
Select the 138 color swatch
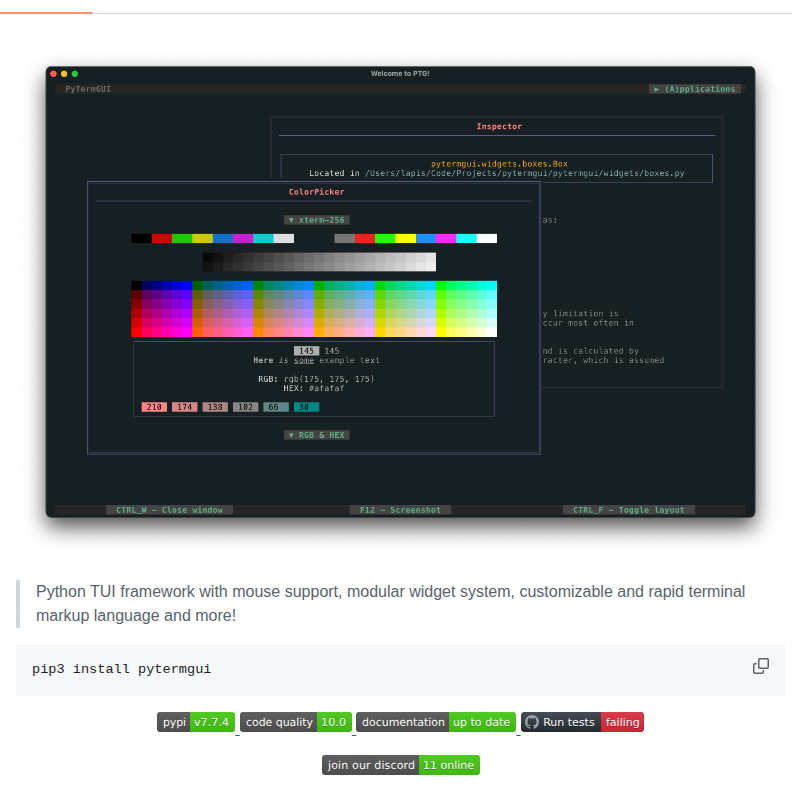point(215,407)
